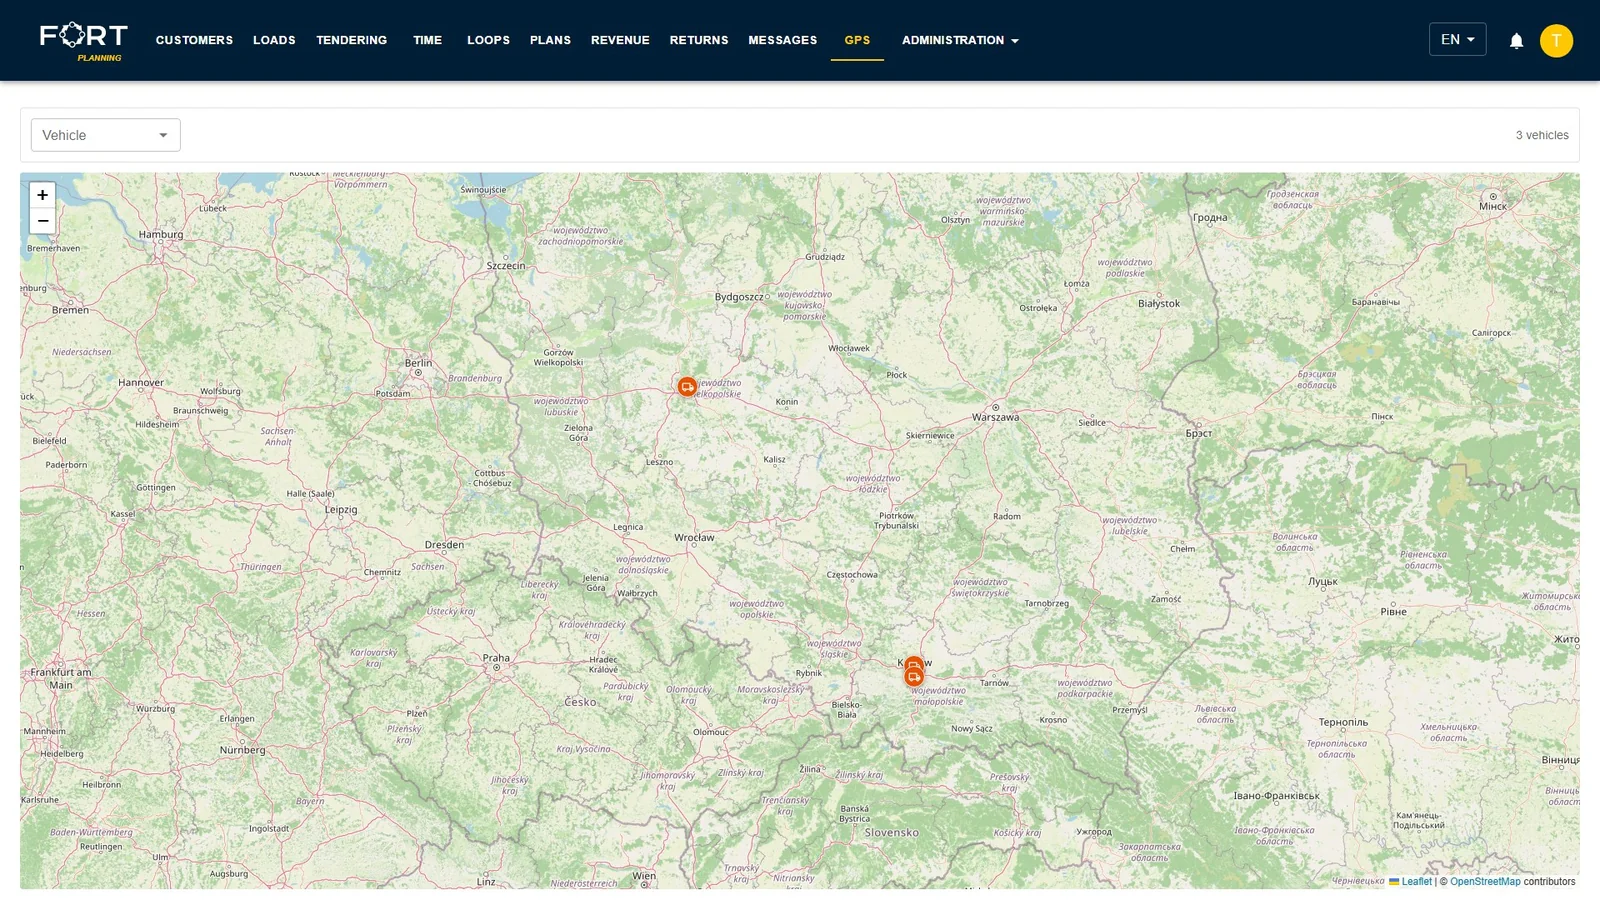Click the Hannover city label
Viewport: 1600px width, 900px height.
click(141, 383)
